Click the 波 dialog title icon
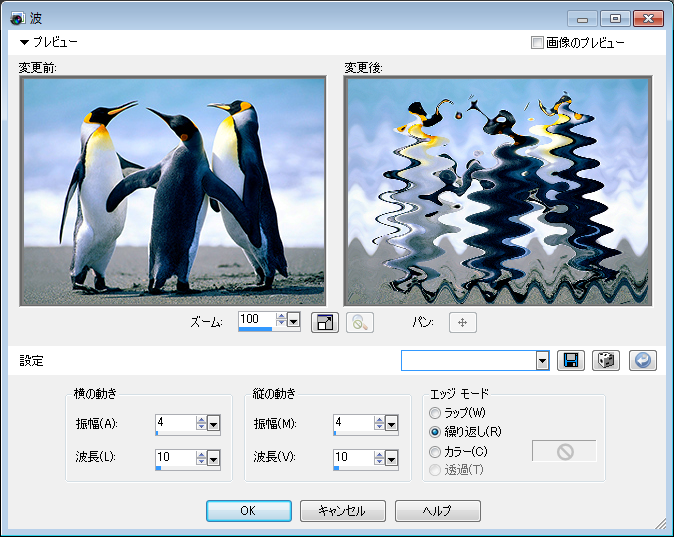The width and height of the screenshot is (674, 537). click(x=18, y=18)
